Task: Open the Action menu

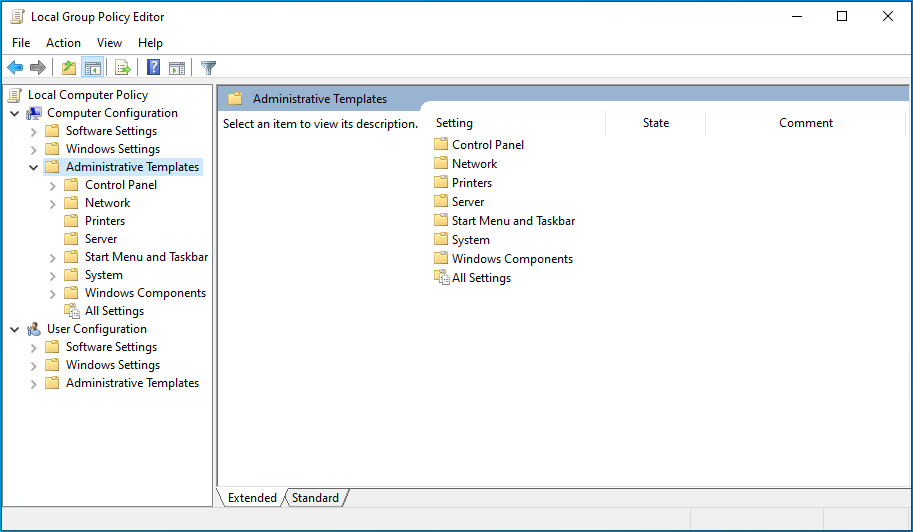Action: point(63,43)
